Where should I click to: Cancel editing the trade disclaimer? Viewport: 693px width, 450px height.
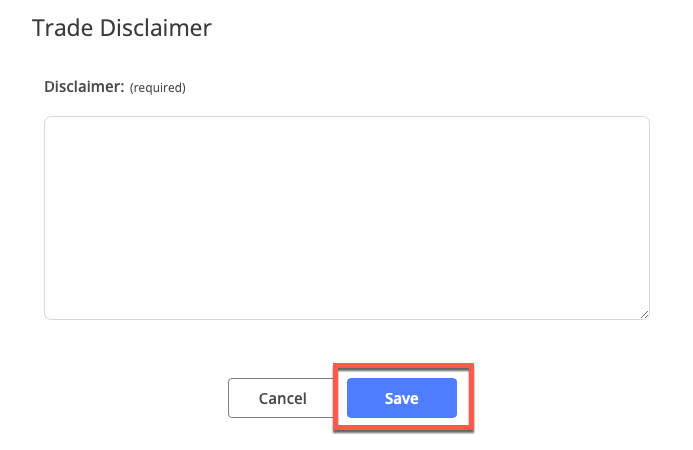282,398
